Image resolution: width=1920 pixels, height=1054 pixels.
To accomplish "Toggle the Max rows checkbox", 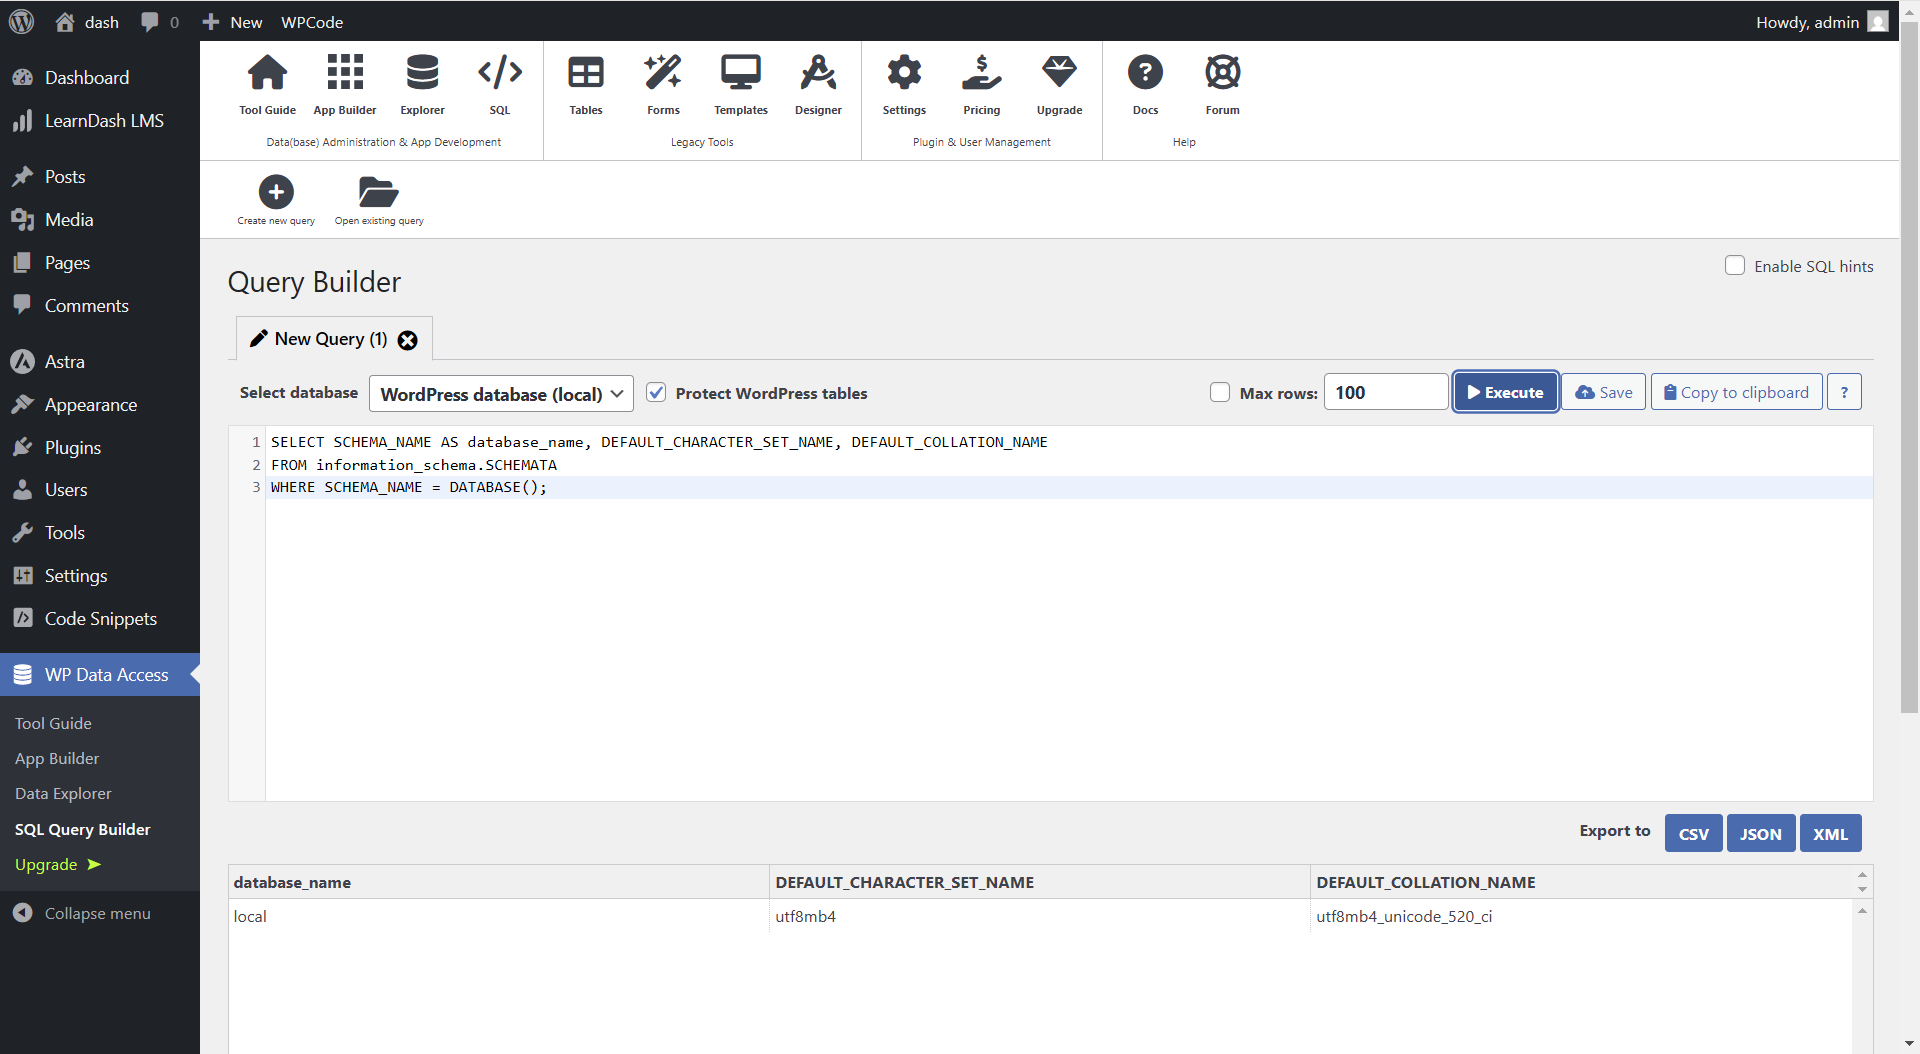I will click(1220, 393).
